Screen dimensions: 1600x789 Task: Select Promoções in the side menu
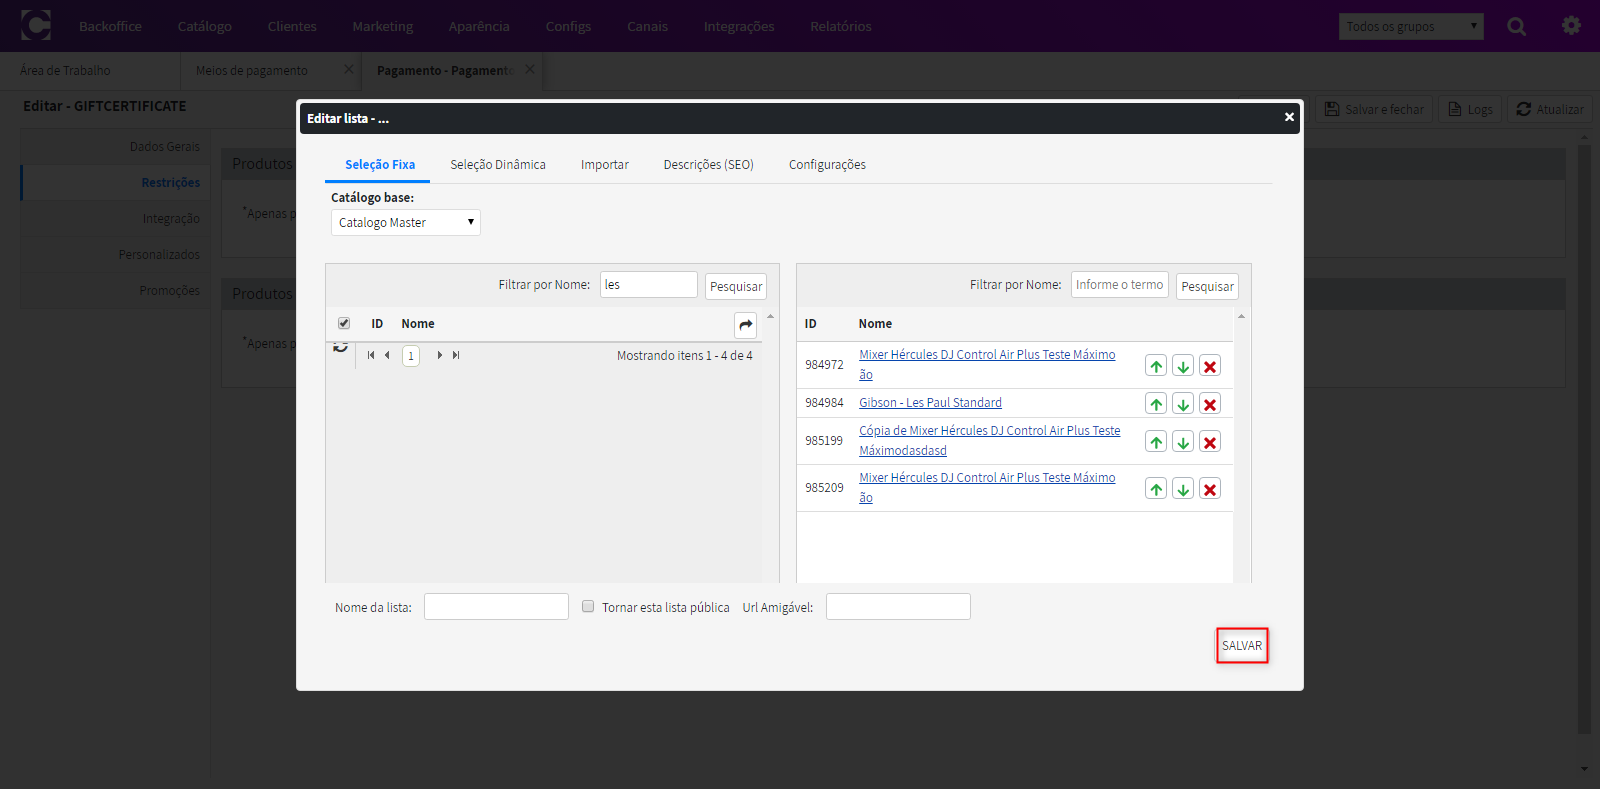(x=116, y=290)
